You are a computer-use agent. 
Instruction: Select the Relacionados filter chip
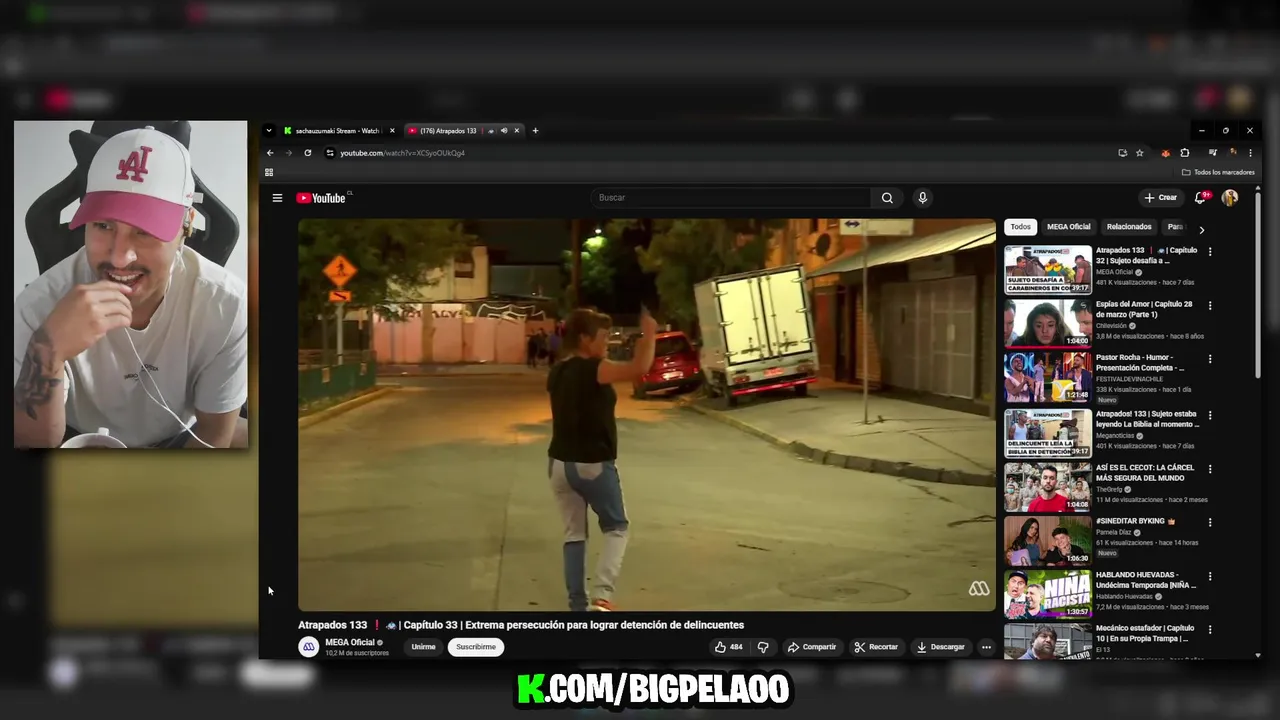[1129, 227]
